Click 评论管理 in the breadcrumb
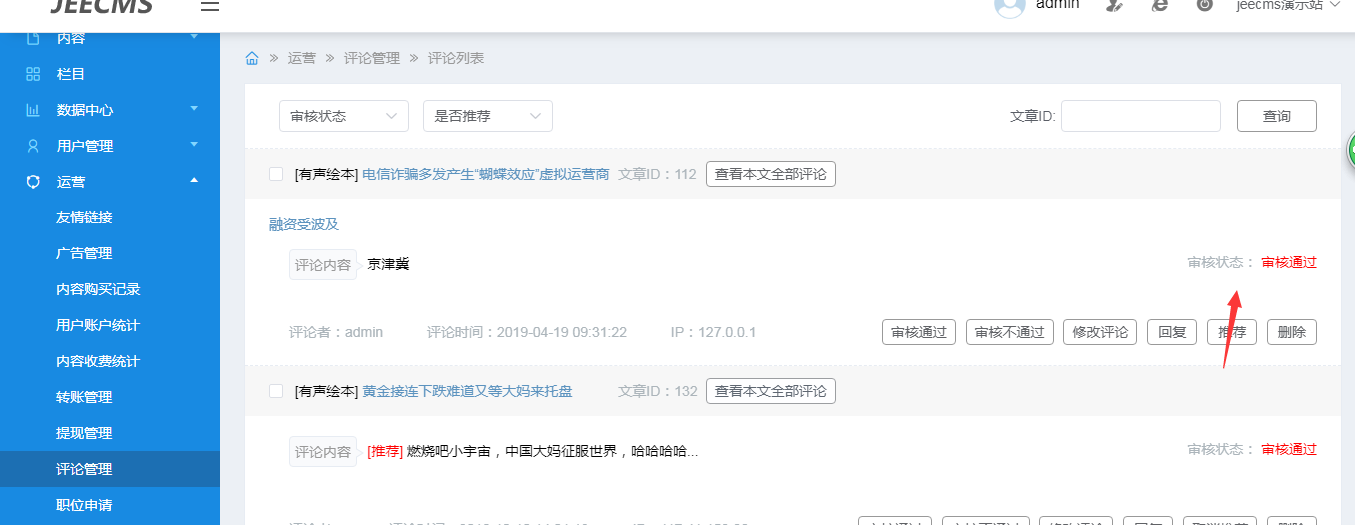 point(372,58)
